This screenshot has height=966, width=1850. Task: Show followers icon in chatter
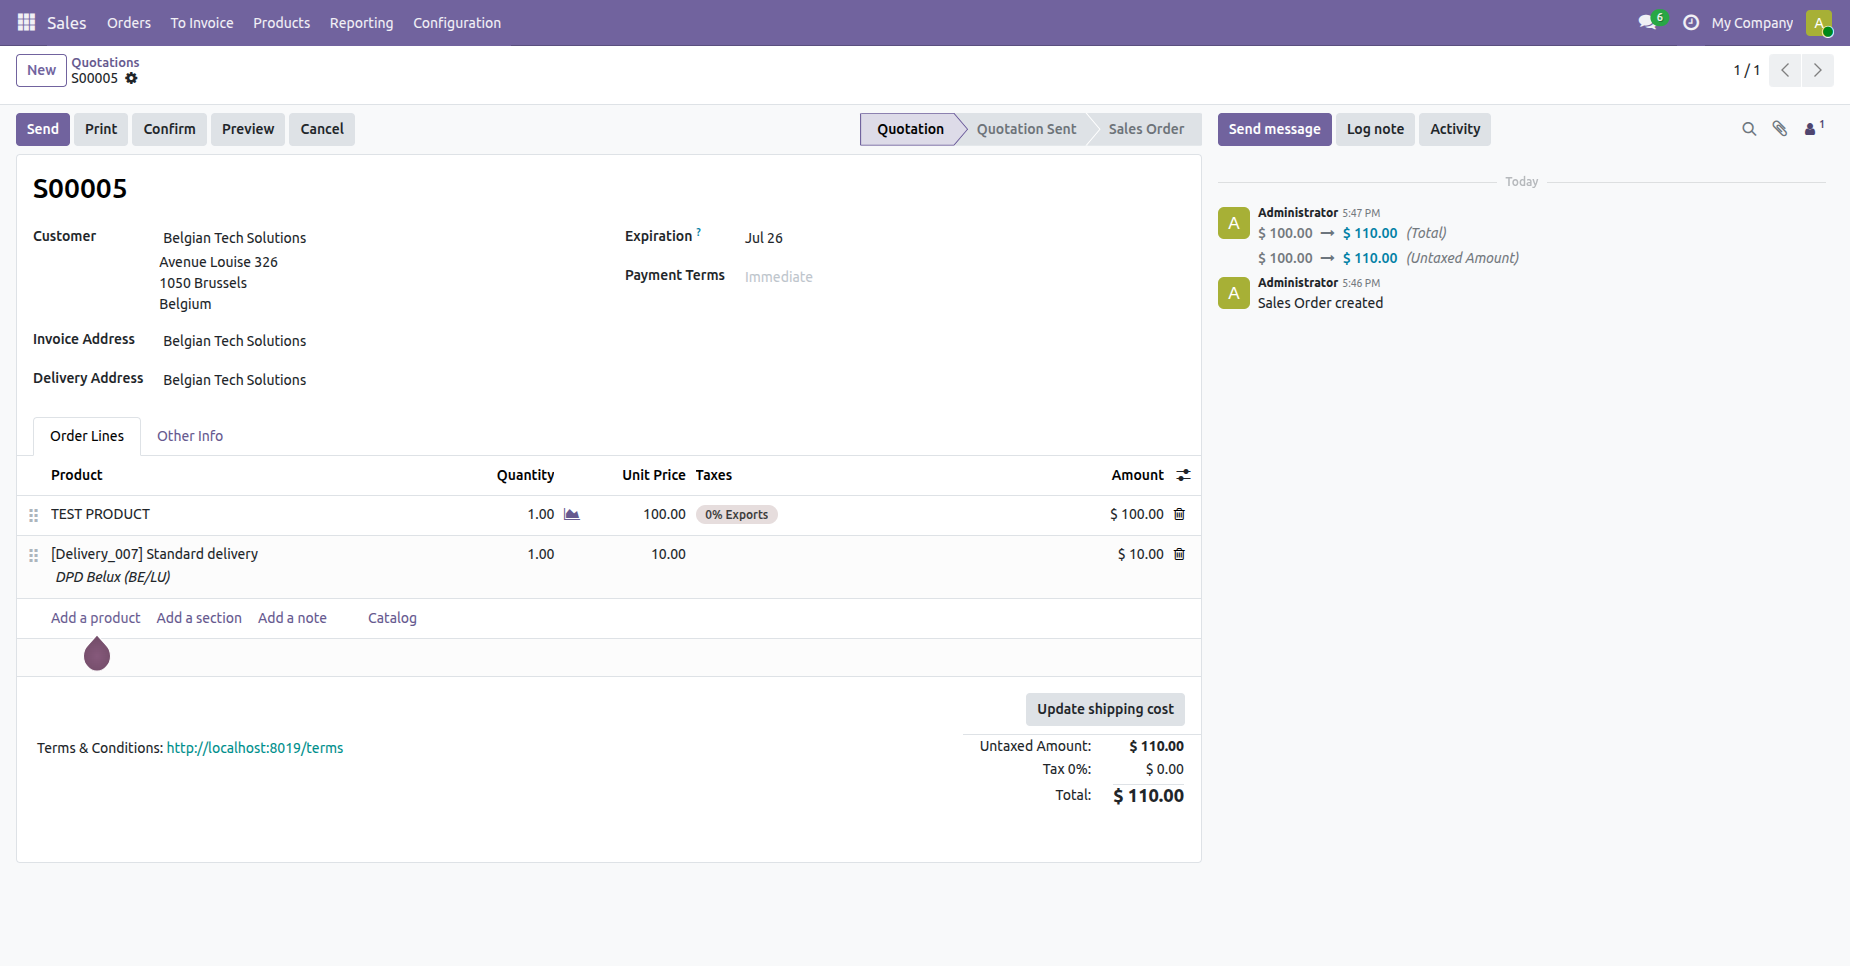pyautogui.click(x=1814, y=128)
